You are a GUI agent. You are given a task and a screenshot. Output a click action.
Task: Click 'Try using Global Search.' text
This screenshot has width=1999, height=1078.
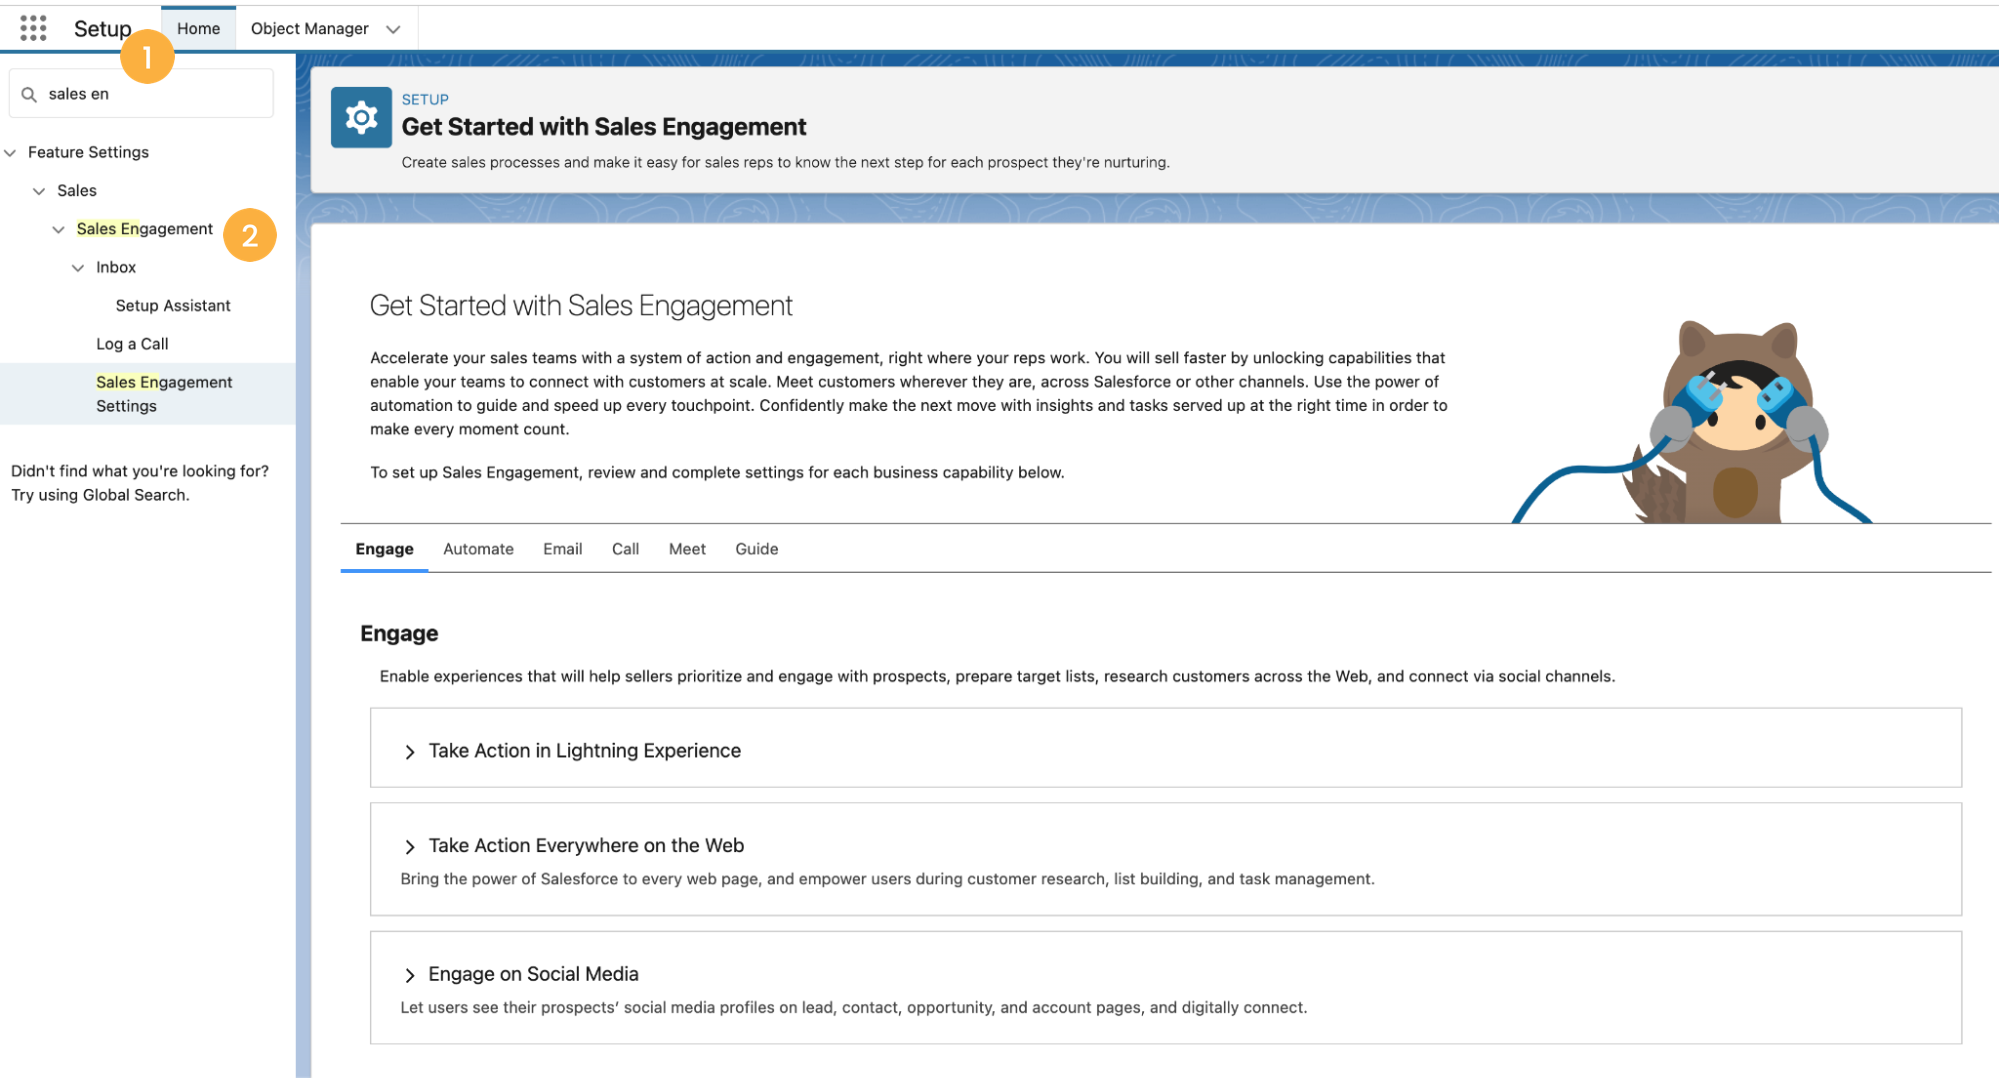pyautogui.click(x=100, y=495)
